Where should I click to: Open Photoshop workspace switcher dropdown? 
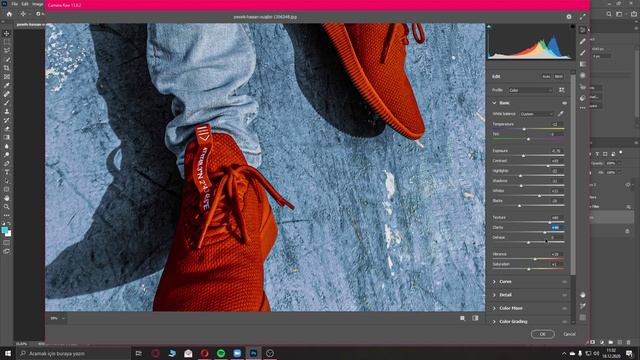620,14
